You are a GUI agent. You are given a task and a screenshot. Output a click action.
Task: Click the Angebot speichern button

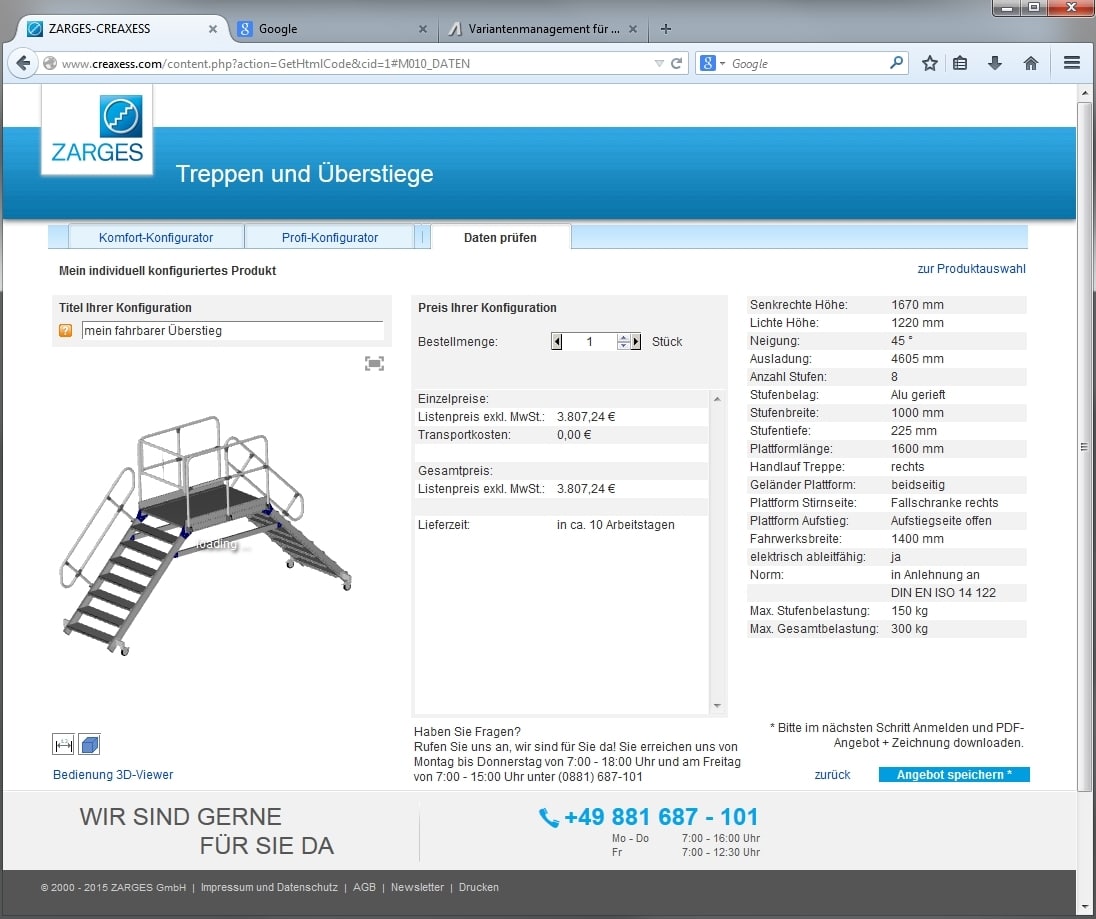954,775
